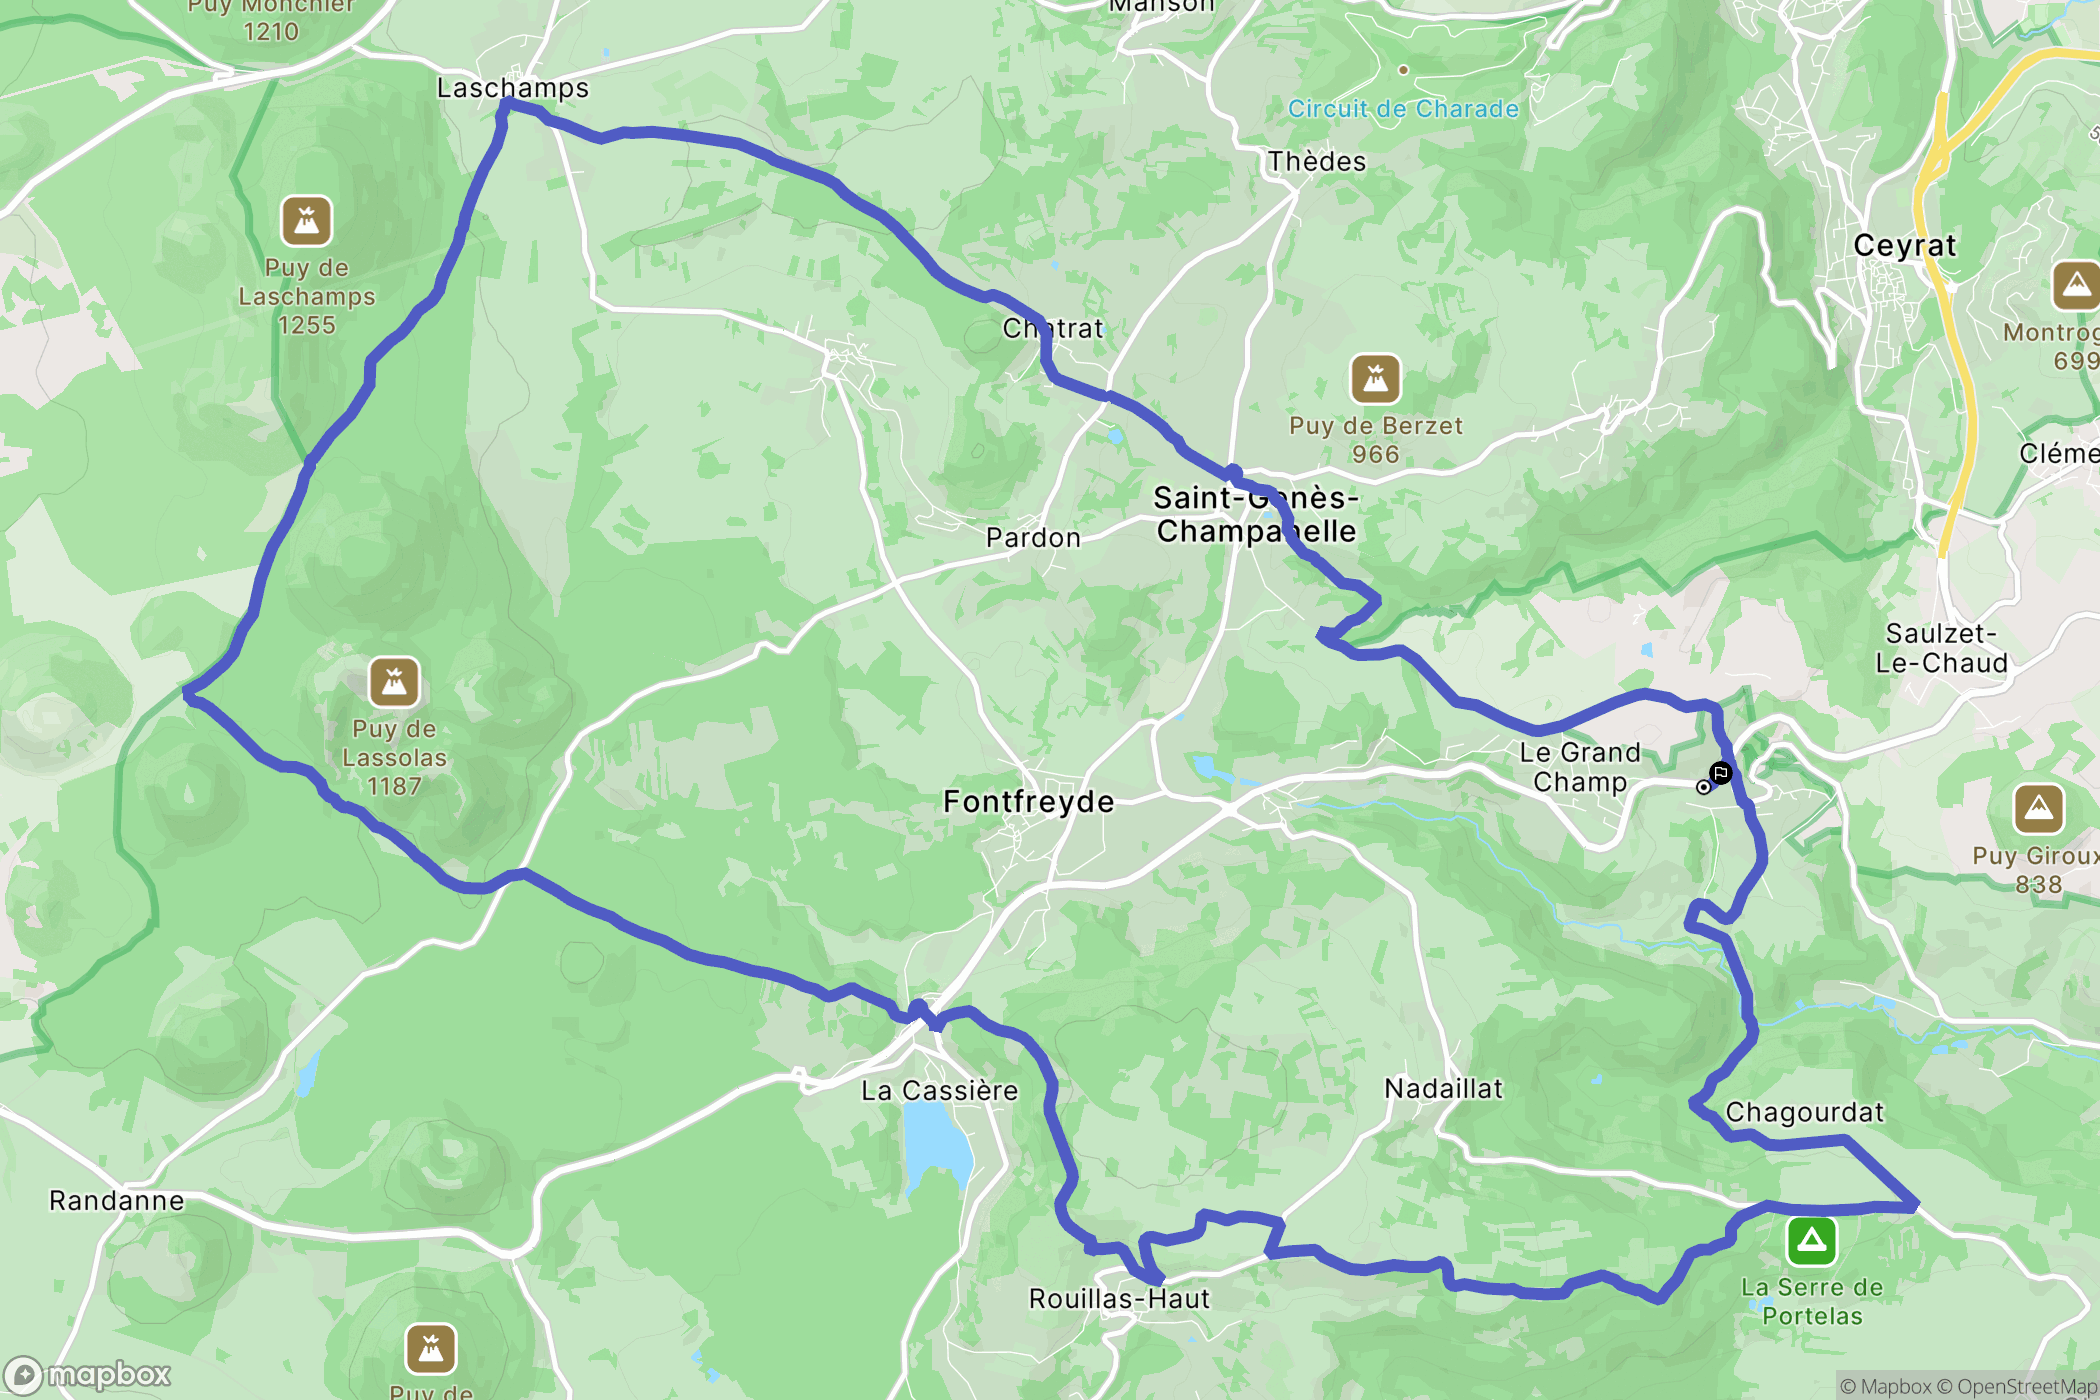Click the route start circle marker

1703,787
